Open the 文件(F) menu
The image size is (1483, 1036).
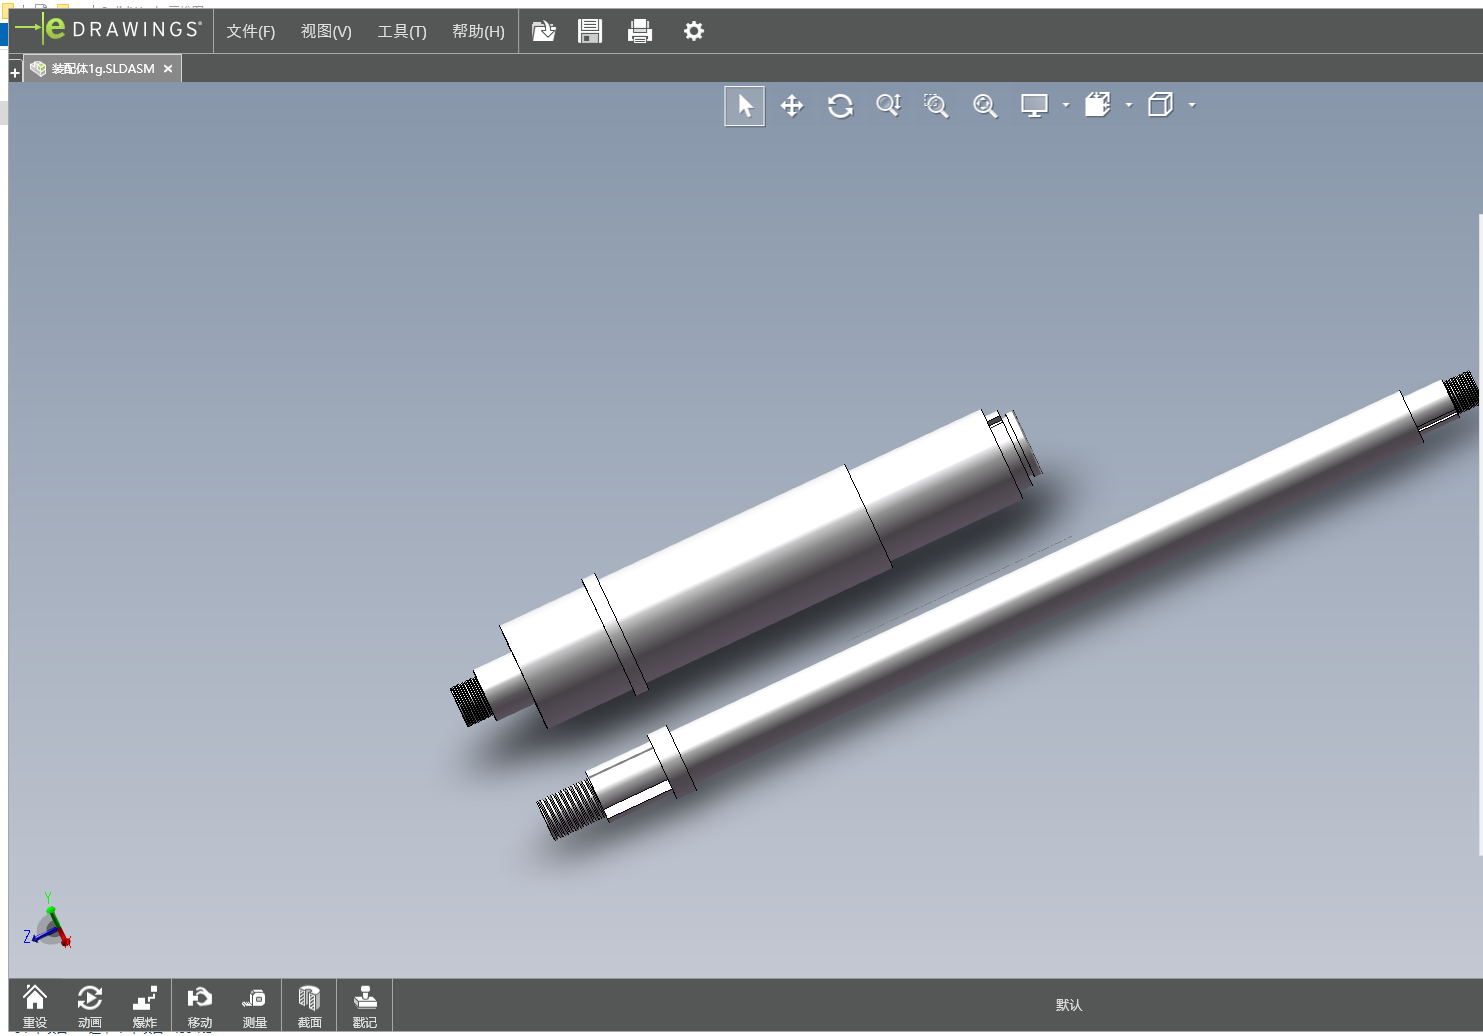click(x=251, y=32)
